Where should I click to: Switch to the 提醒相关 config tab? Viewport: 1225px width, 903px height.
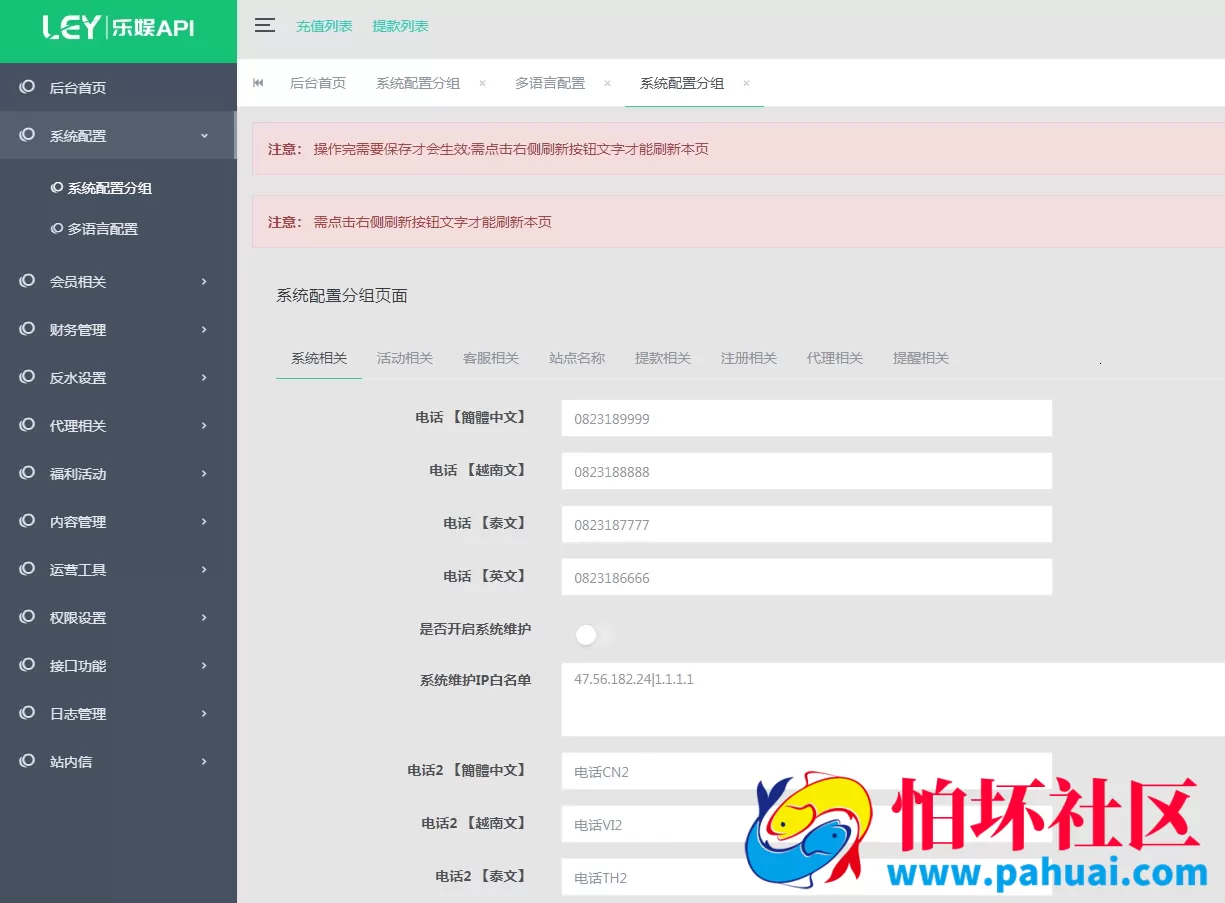click(x=921, y=358)
